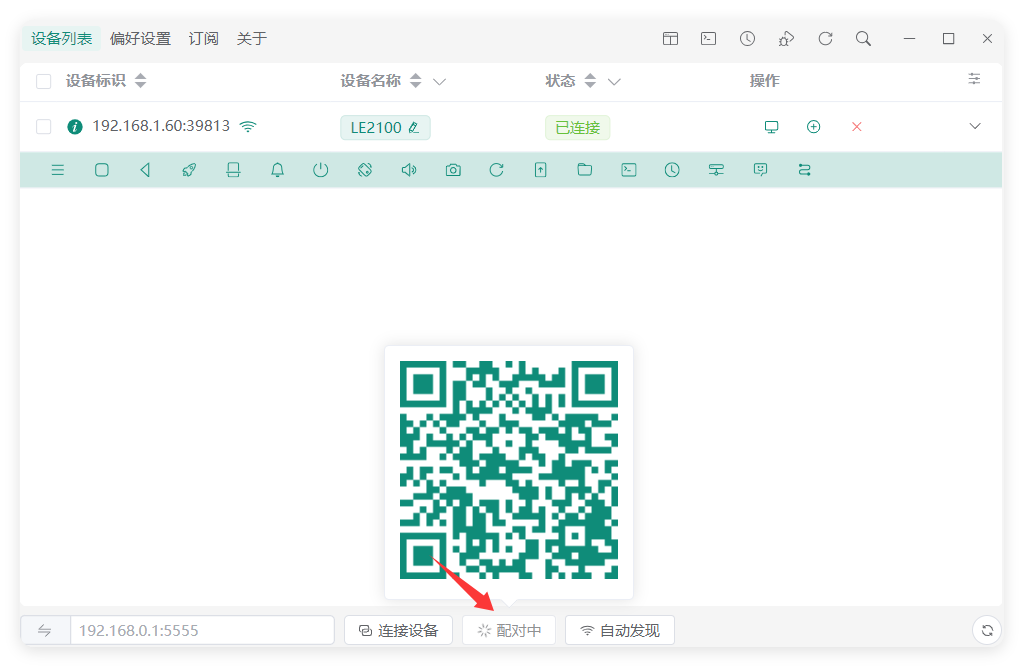
Task: Check the checkbox for device 192.168.1.60:39813
Action: point(44,127)
